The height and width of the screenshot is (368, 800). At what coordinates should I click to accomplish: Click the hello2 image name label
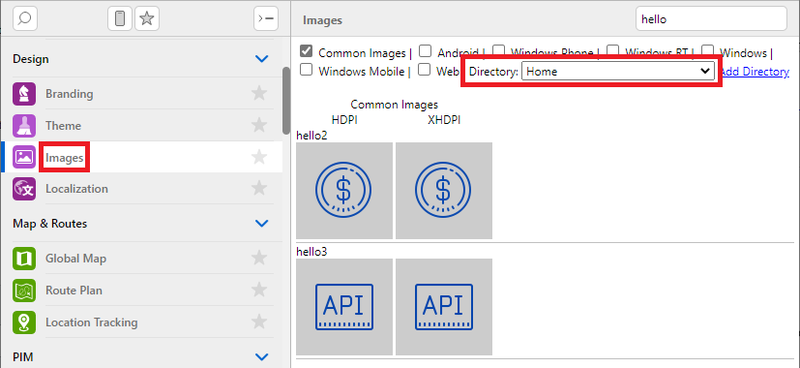[312, 136]
